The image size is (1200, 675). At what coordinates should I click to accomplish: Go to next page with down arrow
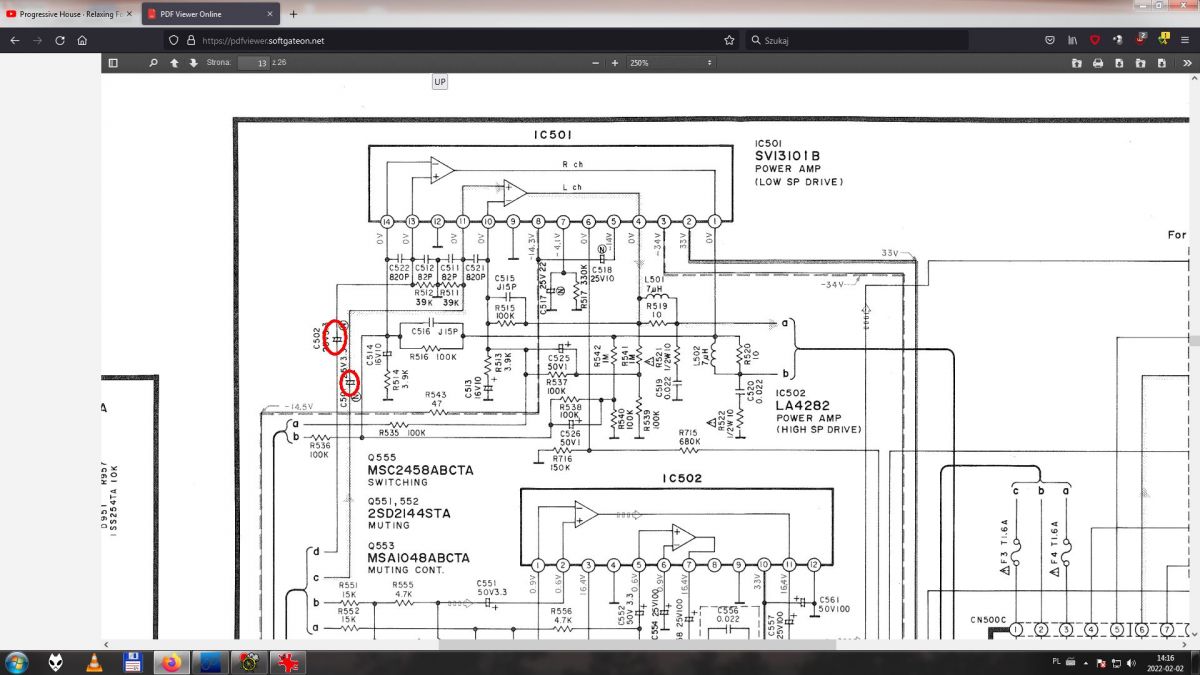194,62
